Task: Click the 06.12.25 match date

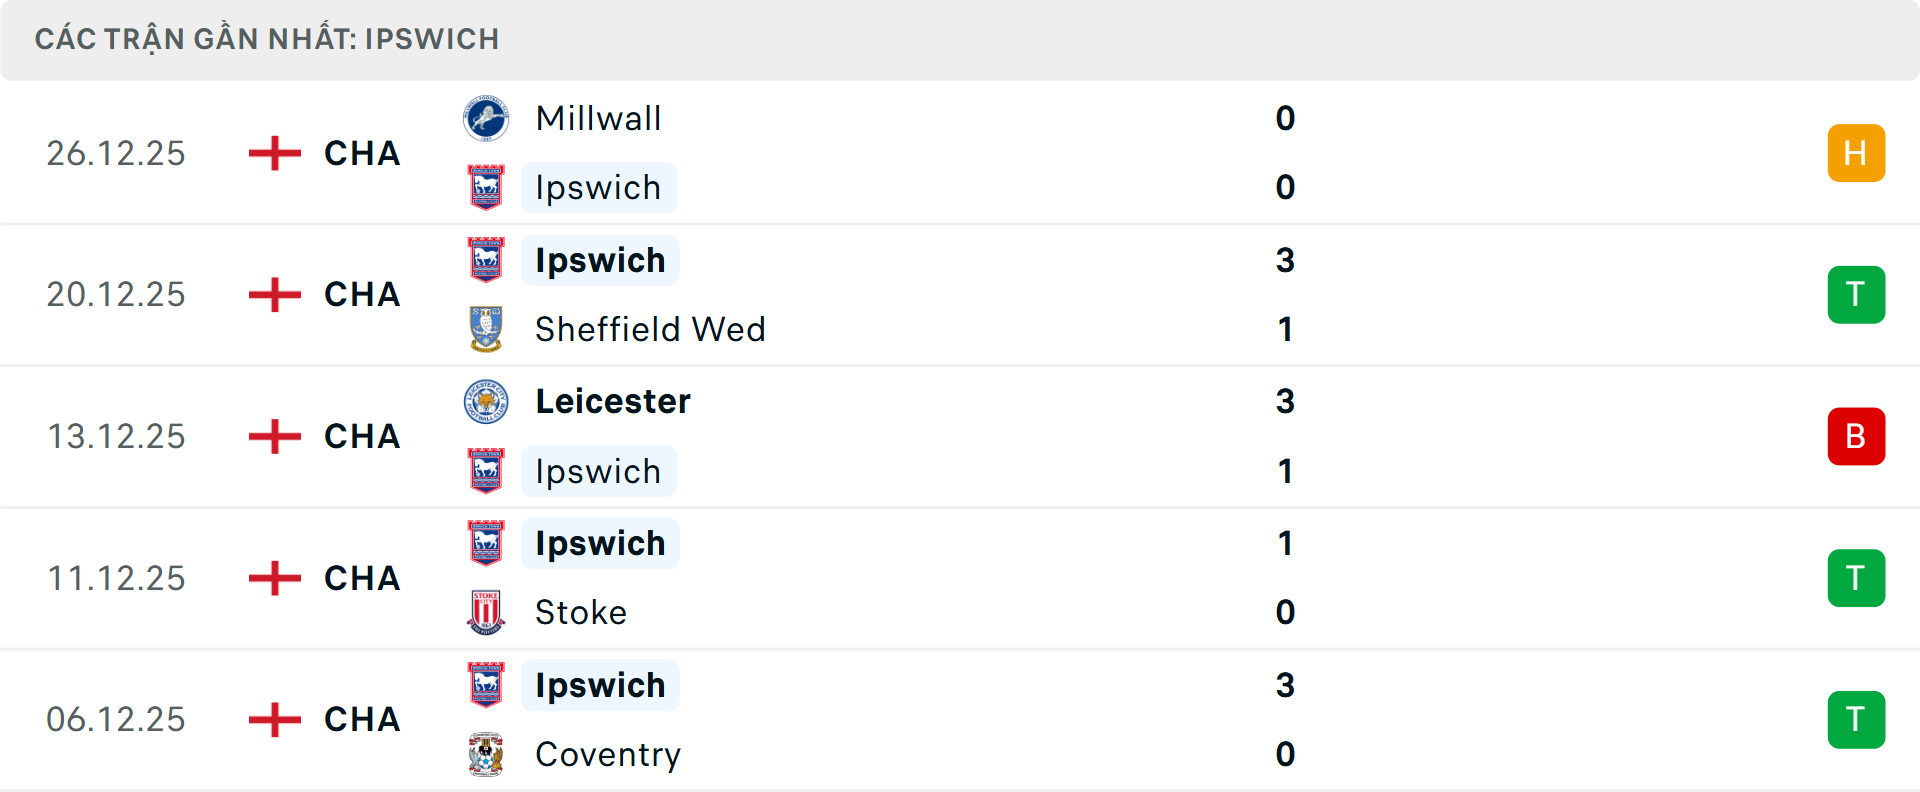Action: pos(116,719)
